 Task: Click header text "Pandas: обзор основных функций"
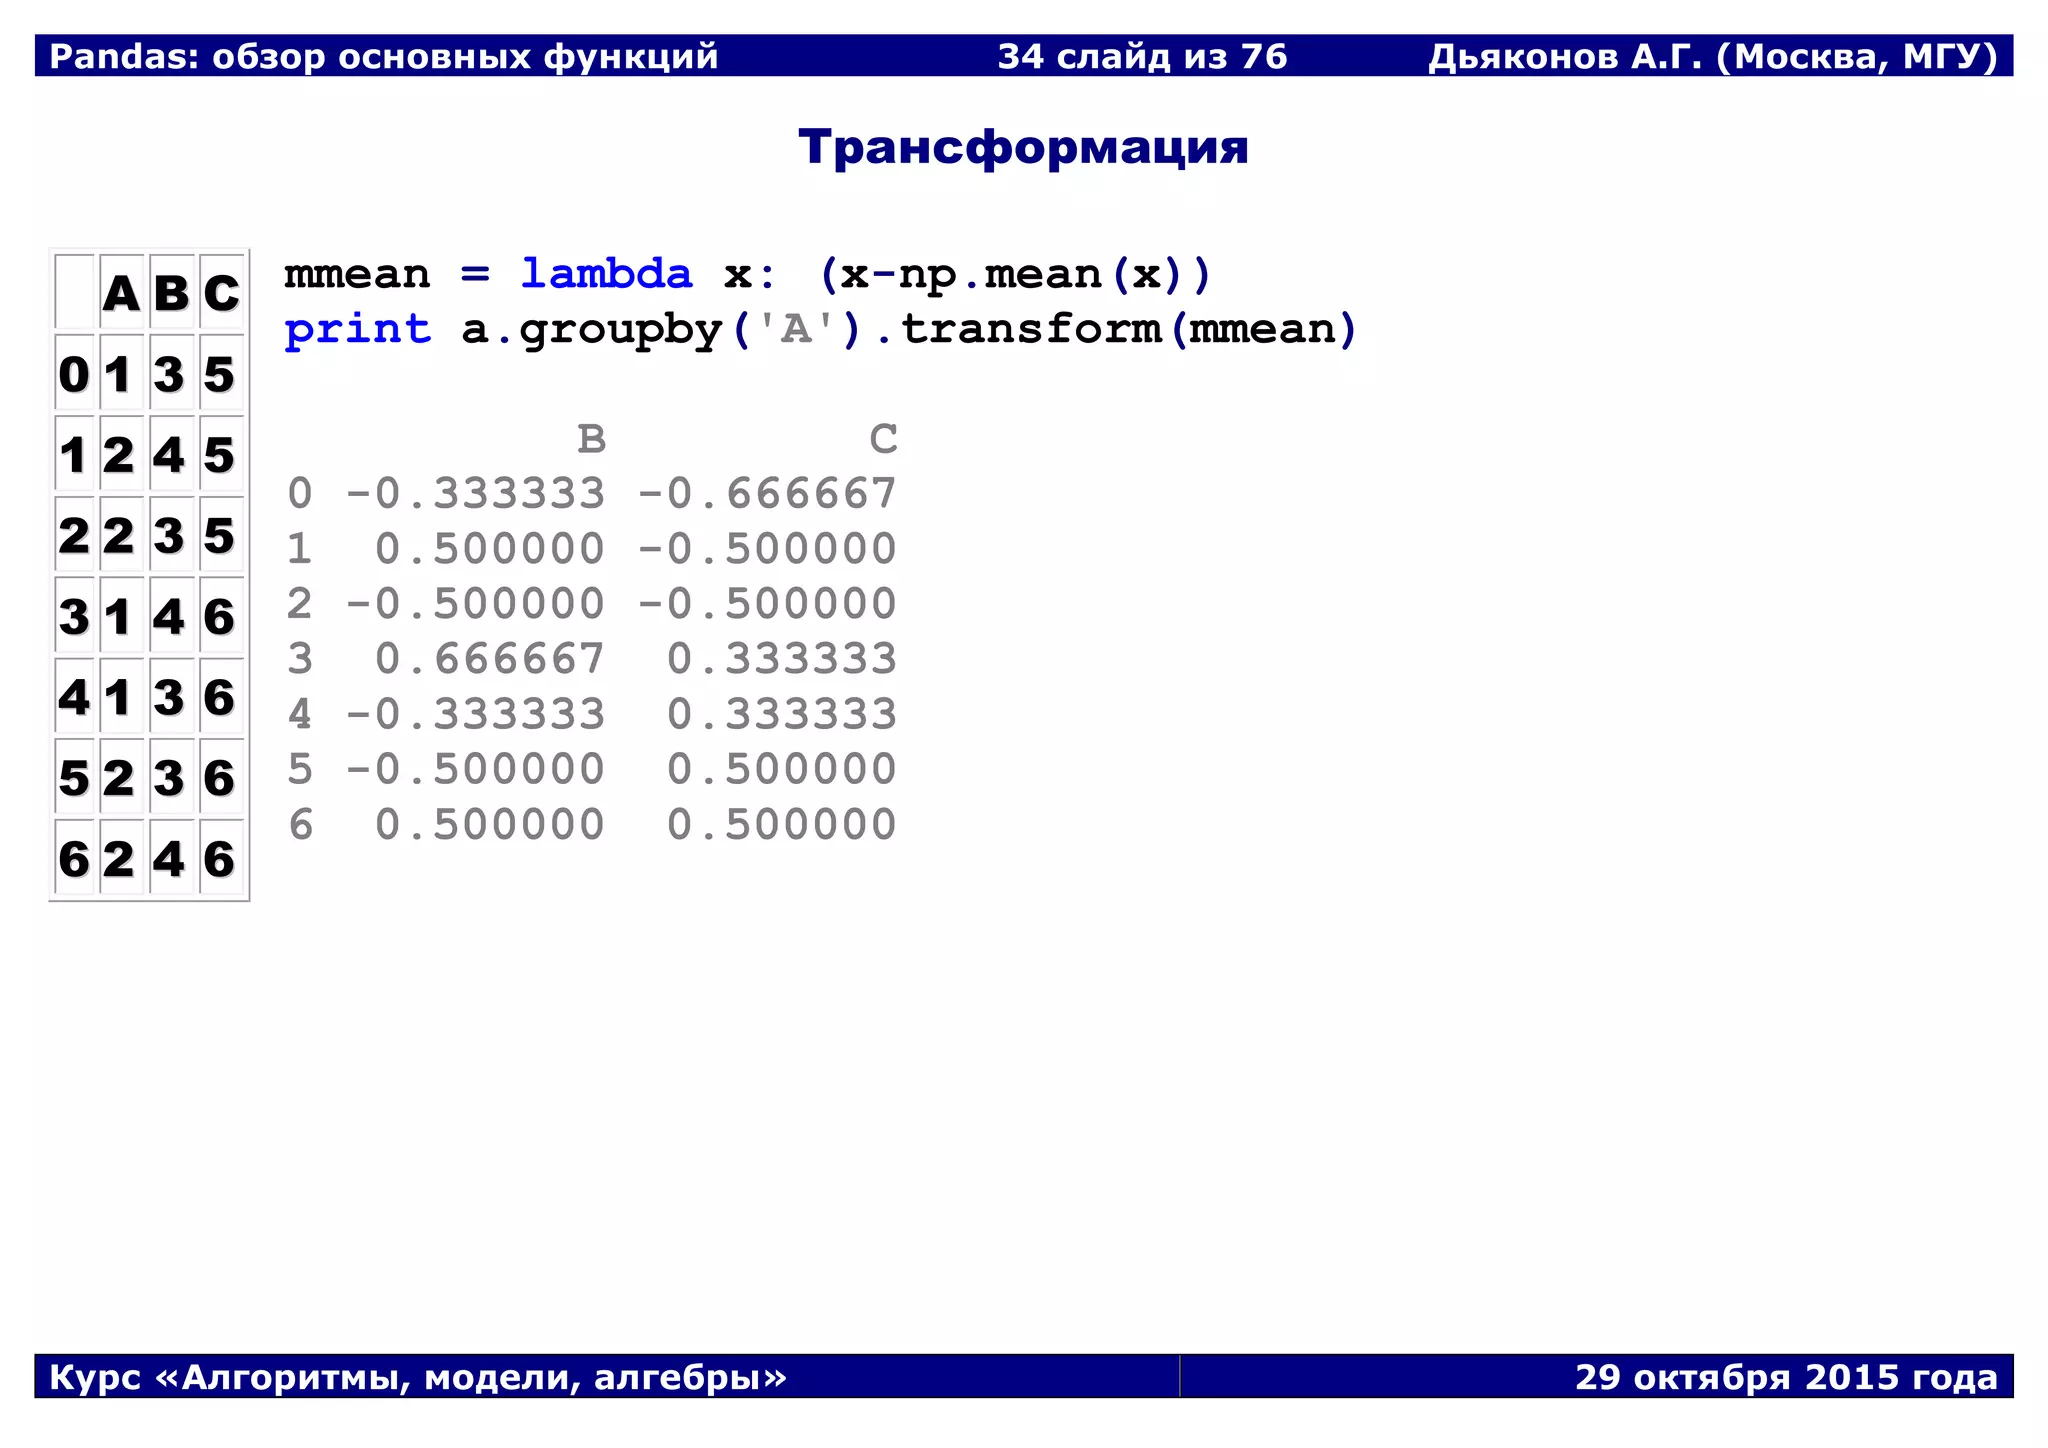tap(384, 56)
